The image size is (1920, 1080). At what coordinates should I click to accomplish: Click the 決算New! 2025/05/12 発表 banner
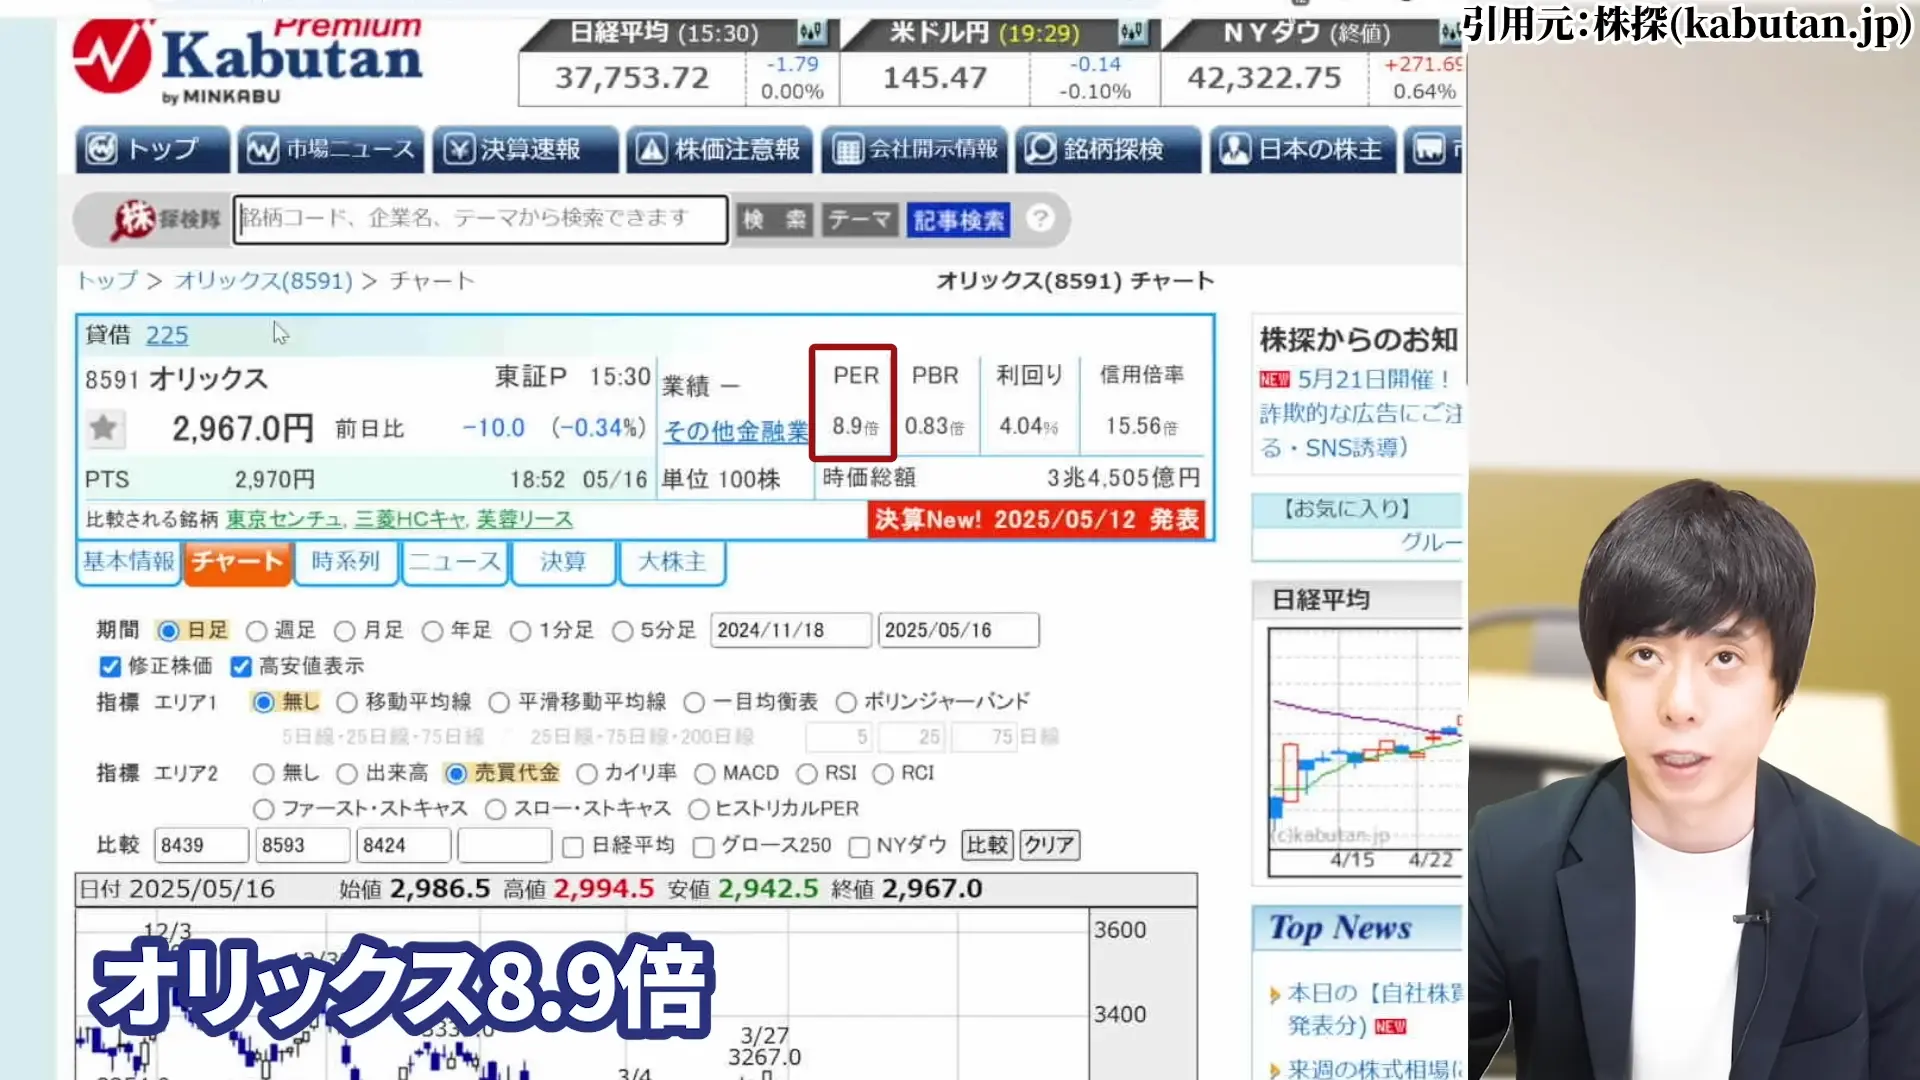[1036, 519]
